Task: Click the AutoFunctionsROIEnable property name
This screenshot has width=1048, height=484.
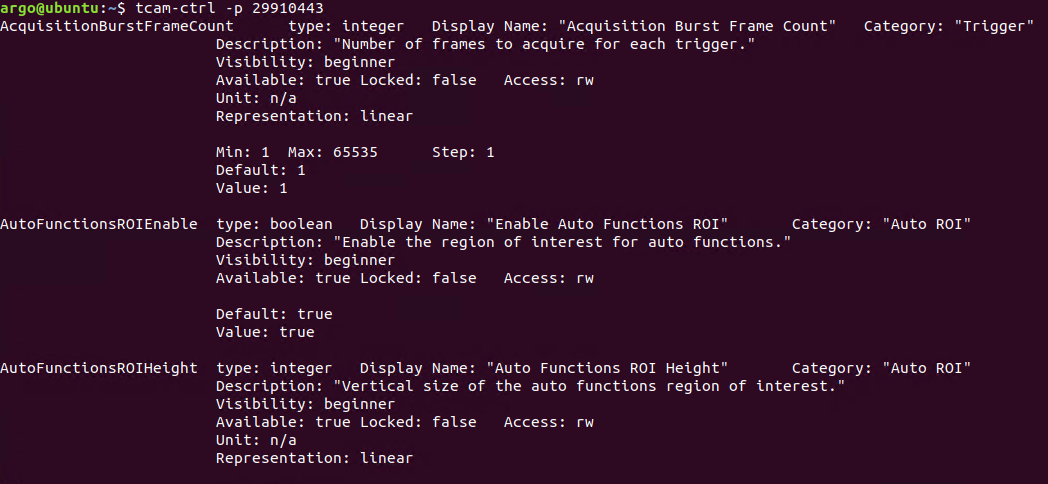Action: 99,224
